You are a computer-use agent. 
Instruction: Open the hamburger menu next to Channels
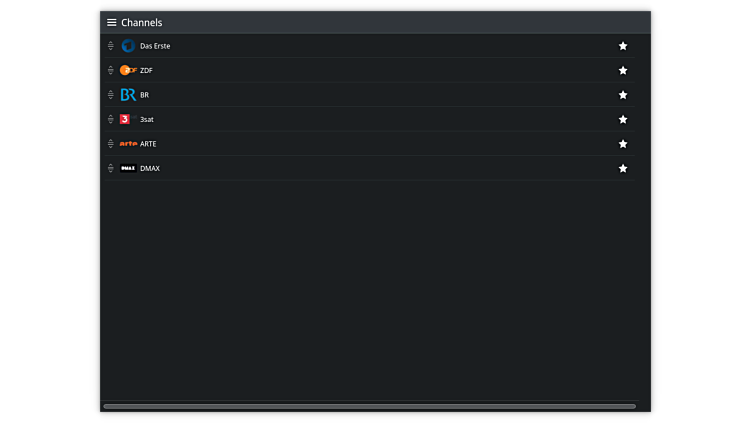[x=112, y=22]
